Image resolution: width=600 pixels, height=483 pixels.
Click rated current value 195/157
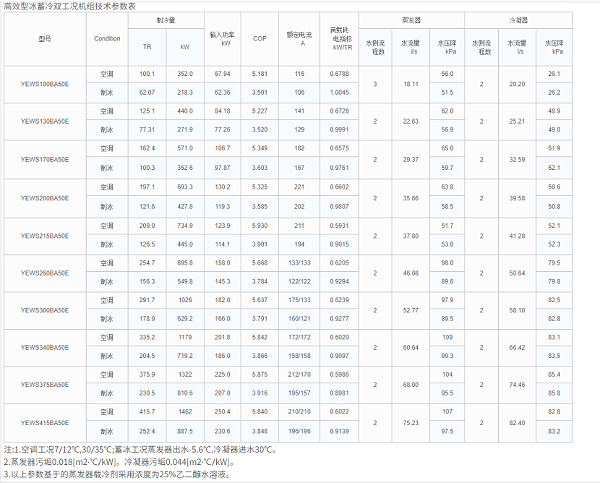tap(299, 393)
